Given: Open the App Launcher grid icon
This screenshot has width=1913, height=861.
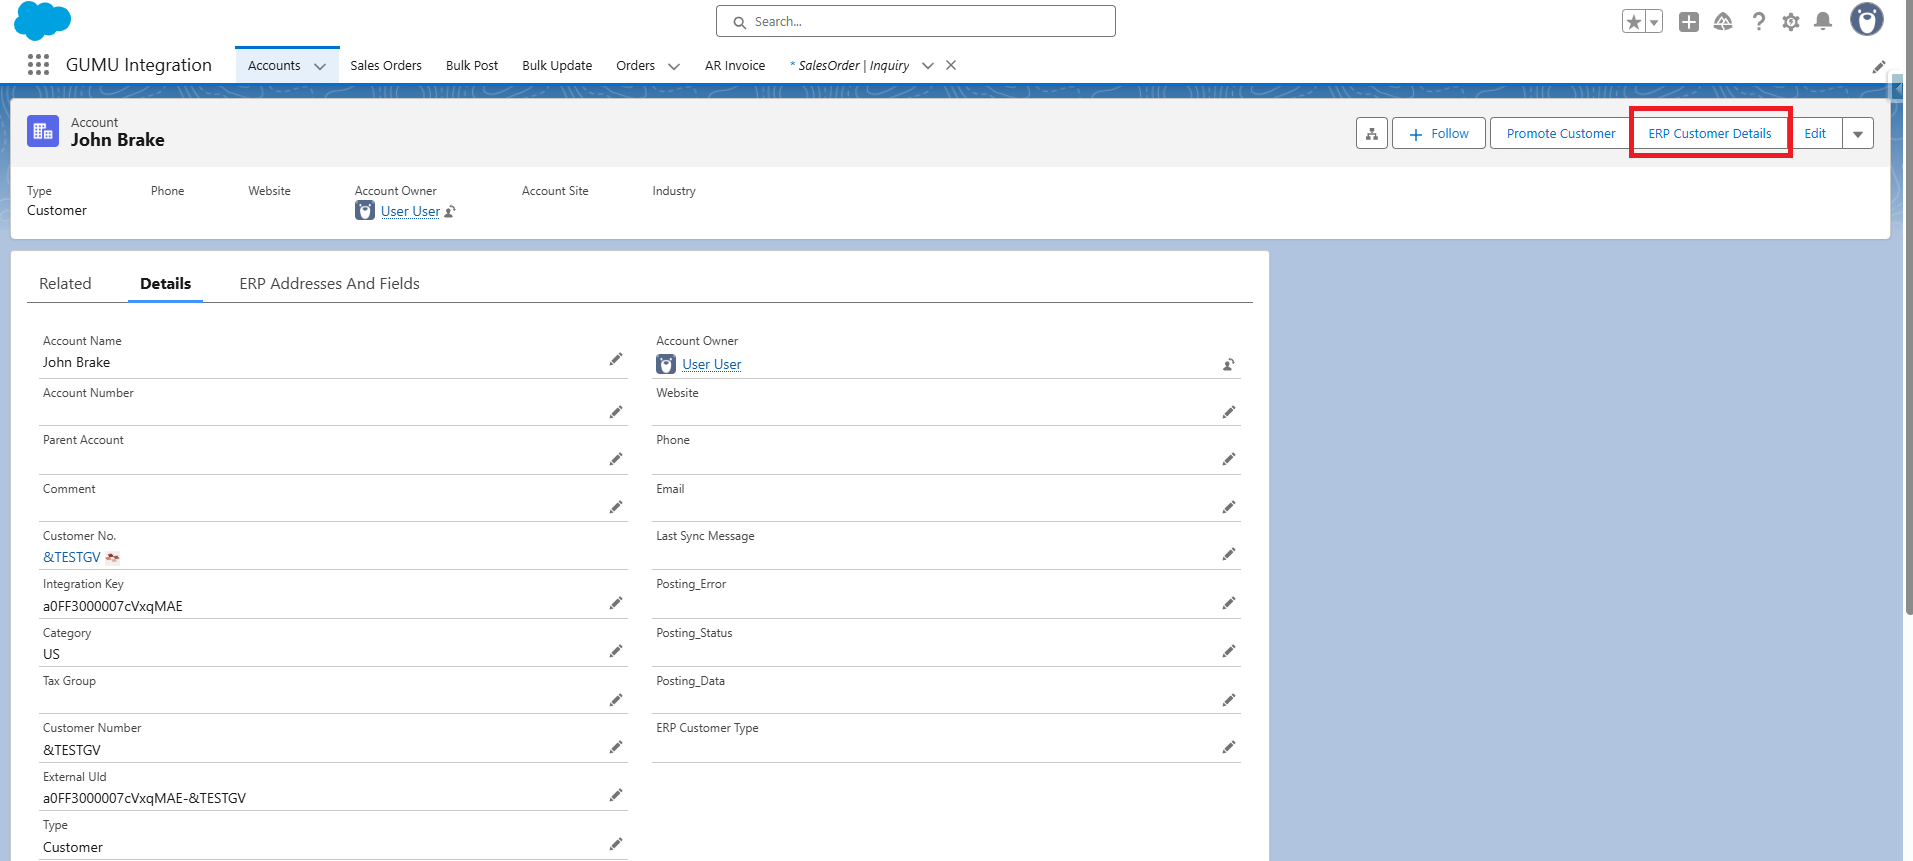Looking at the screenshot, I should click(x=38, y=65).
